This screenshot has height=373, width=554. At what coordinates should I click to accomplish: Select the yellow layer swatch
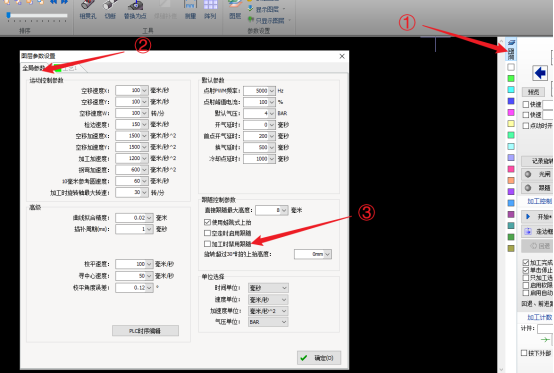[511, 124]
